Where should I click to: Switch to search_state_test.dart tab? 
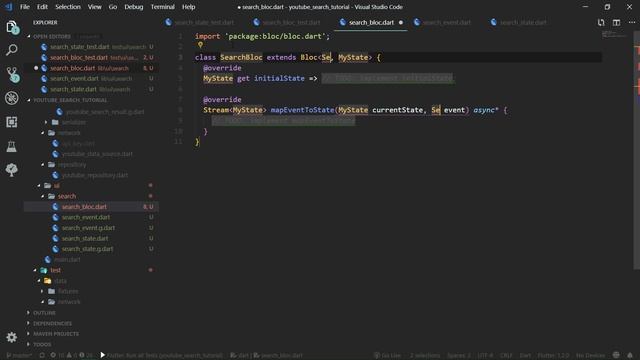[x=200, y=22]
